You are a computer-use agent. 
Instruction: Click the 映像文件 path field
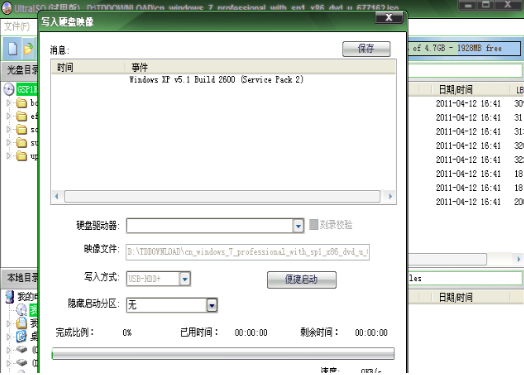pyautogui.click(x=248, y=252)
